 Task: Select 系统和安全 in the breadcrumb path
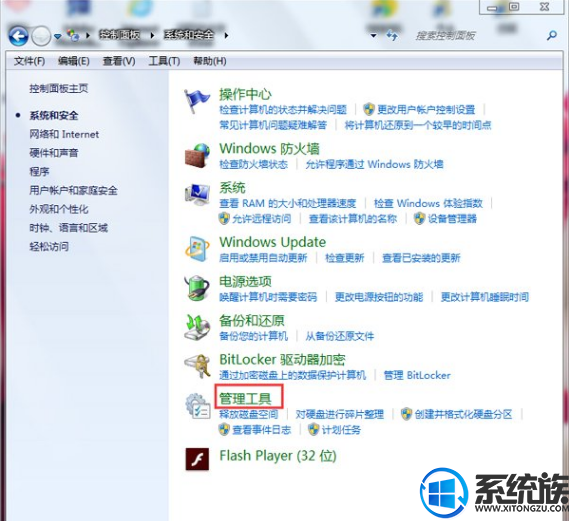[x=189, y=35]
